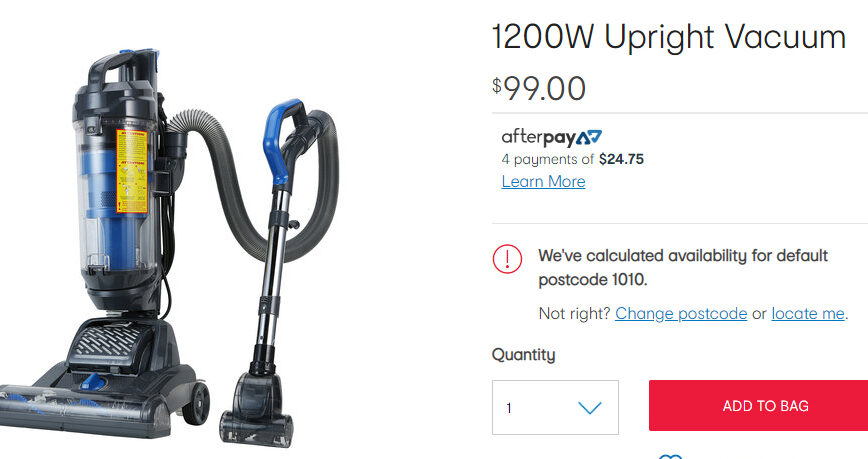Click the upright vacuum product image
868x459 pixels.
(169, 246)
